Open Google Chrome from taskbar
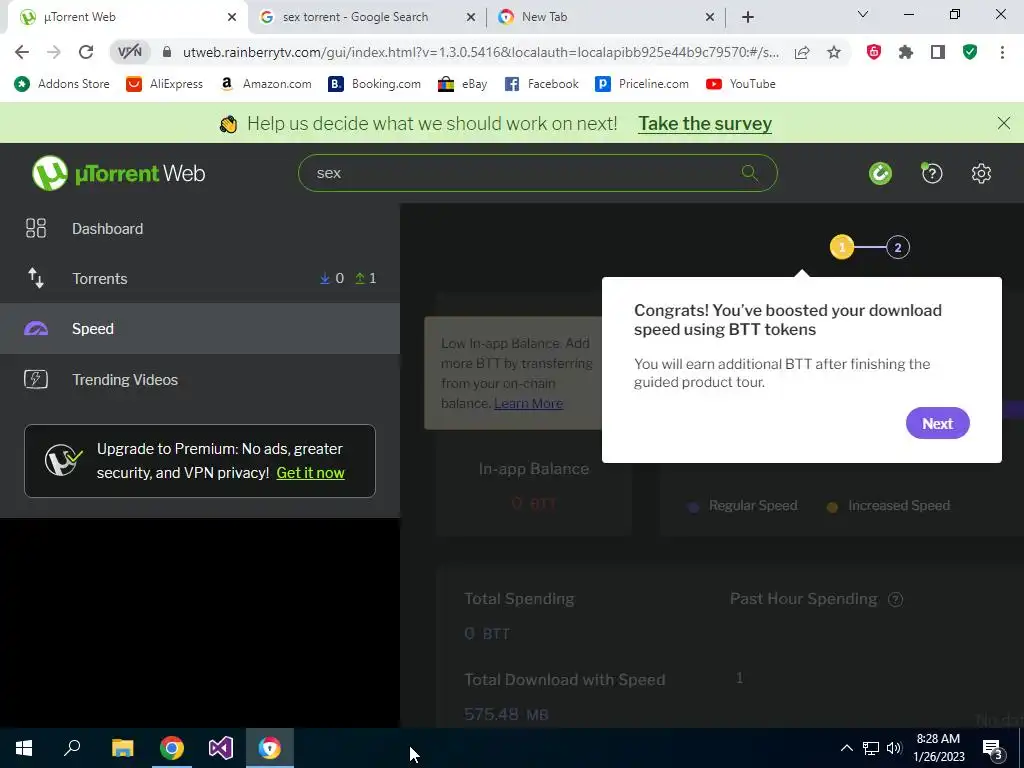This screenshot has height=768, width=1024. click(x=172, y=748)
